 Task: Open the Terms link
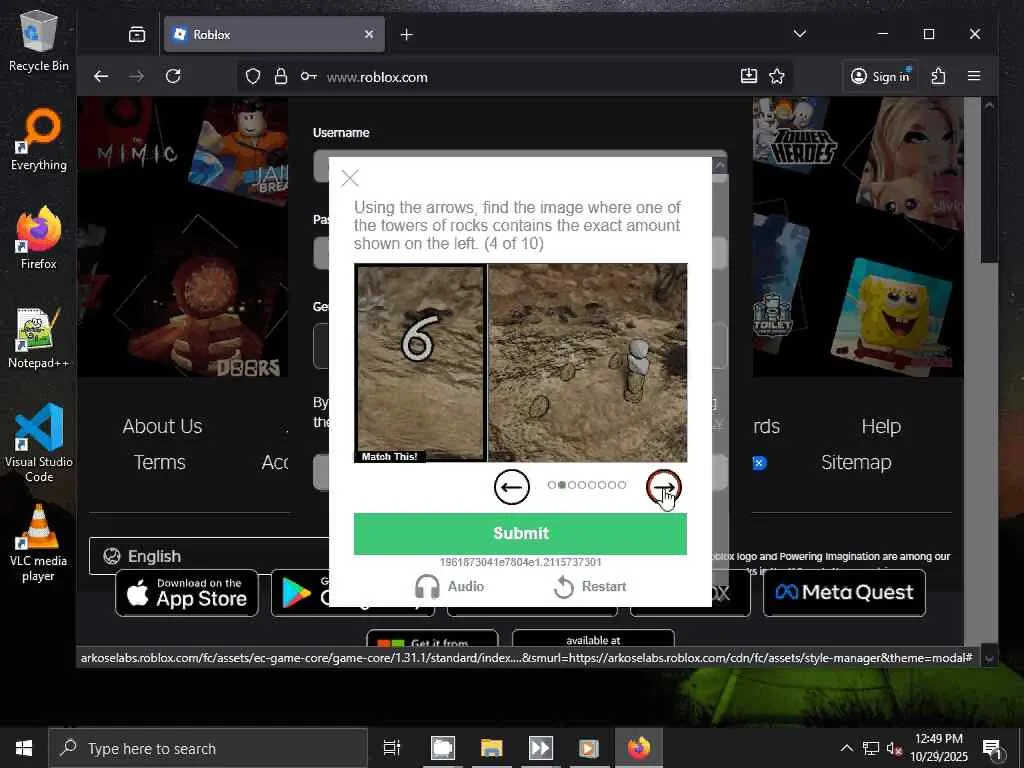(x=160, y=462)
